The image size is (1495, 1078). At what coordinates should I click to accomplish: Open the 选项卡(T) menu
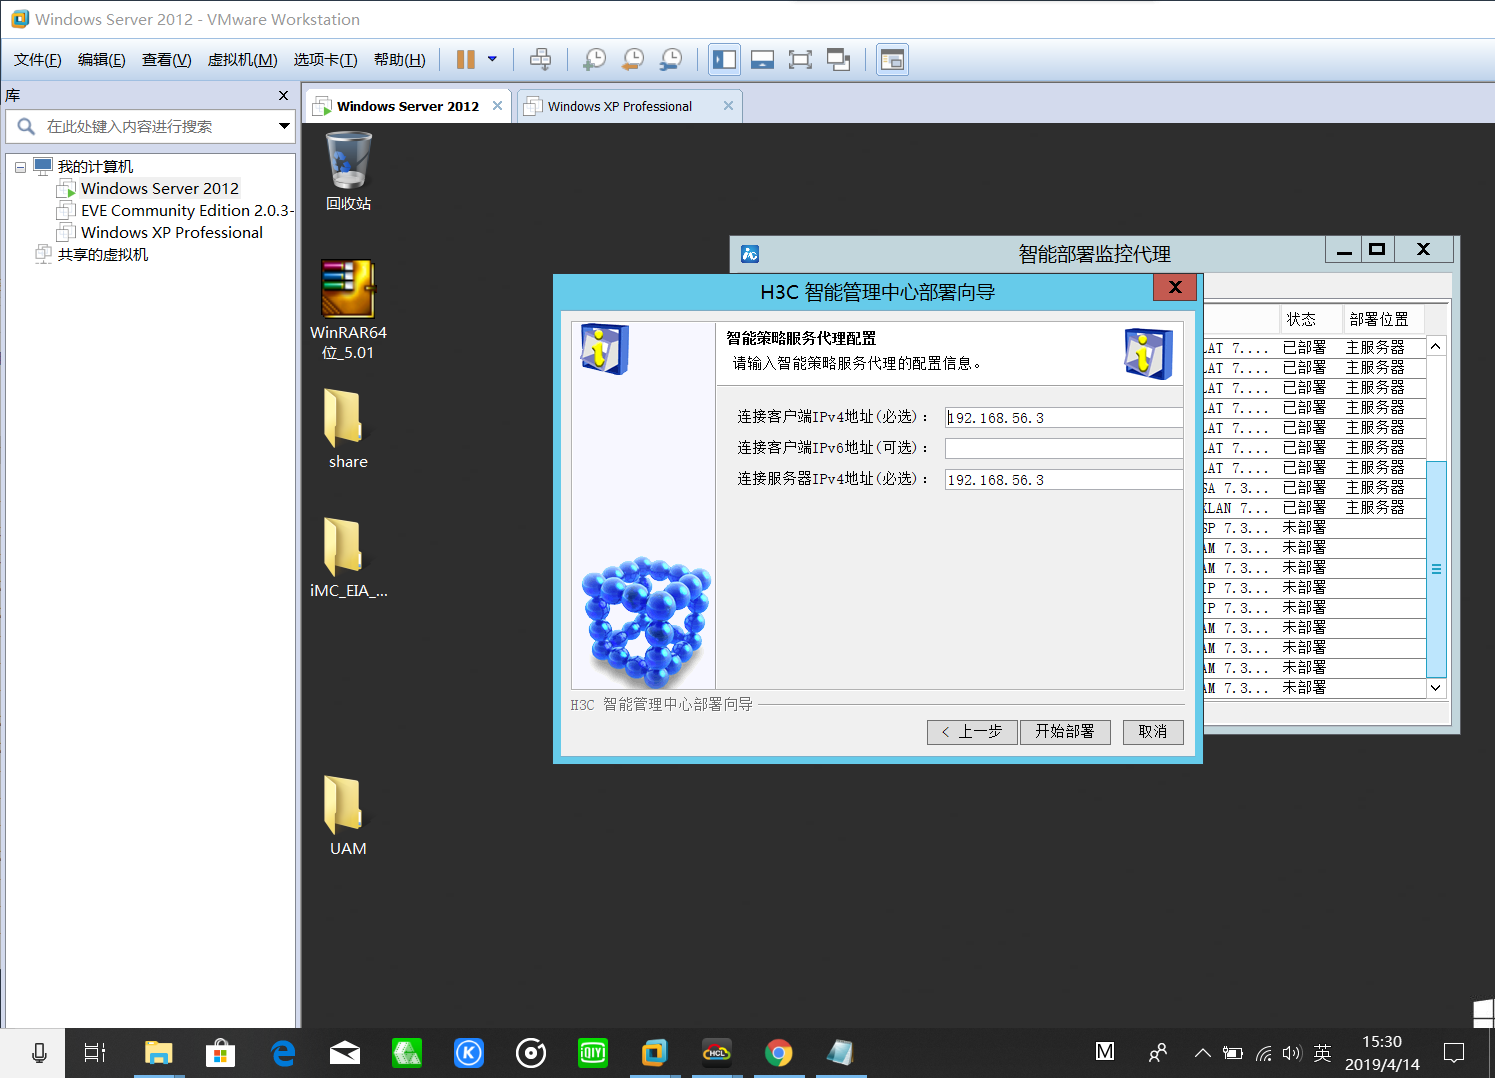click(x=325, y=60)
